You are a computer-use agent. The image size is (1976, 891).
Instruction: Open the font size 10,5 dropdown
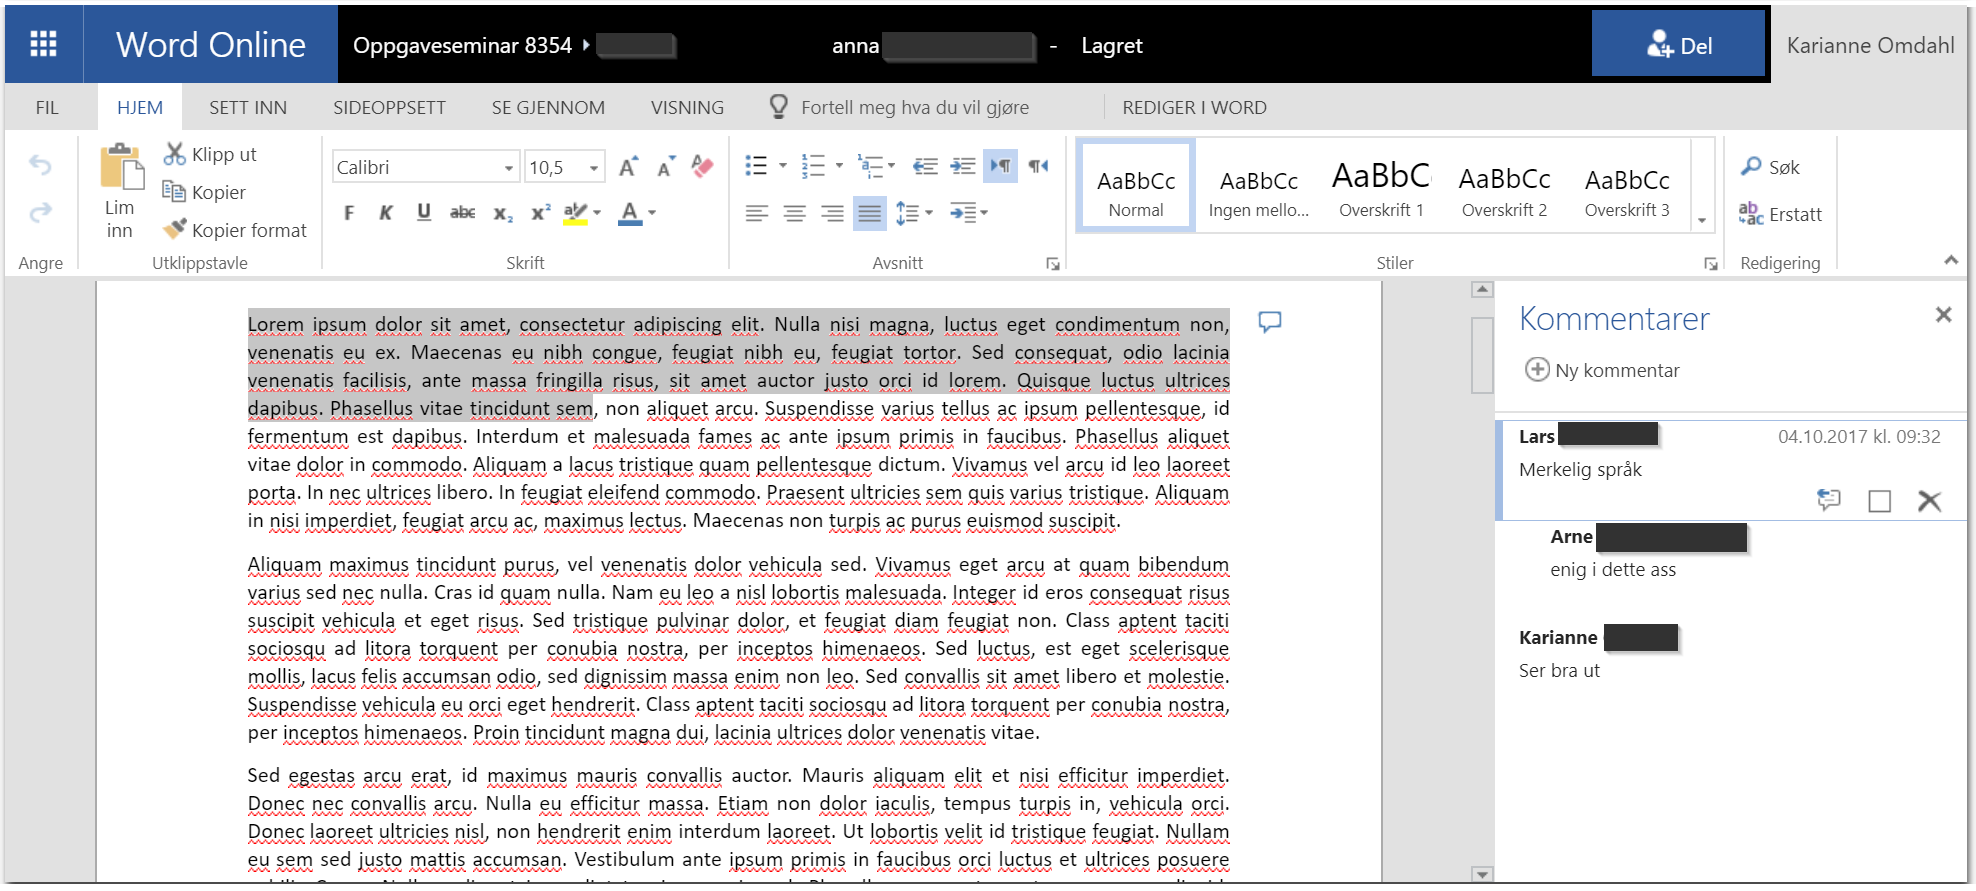pos(594,168)
